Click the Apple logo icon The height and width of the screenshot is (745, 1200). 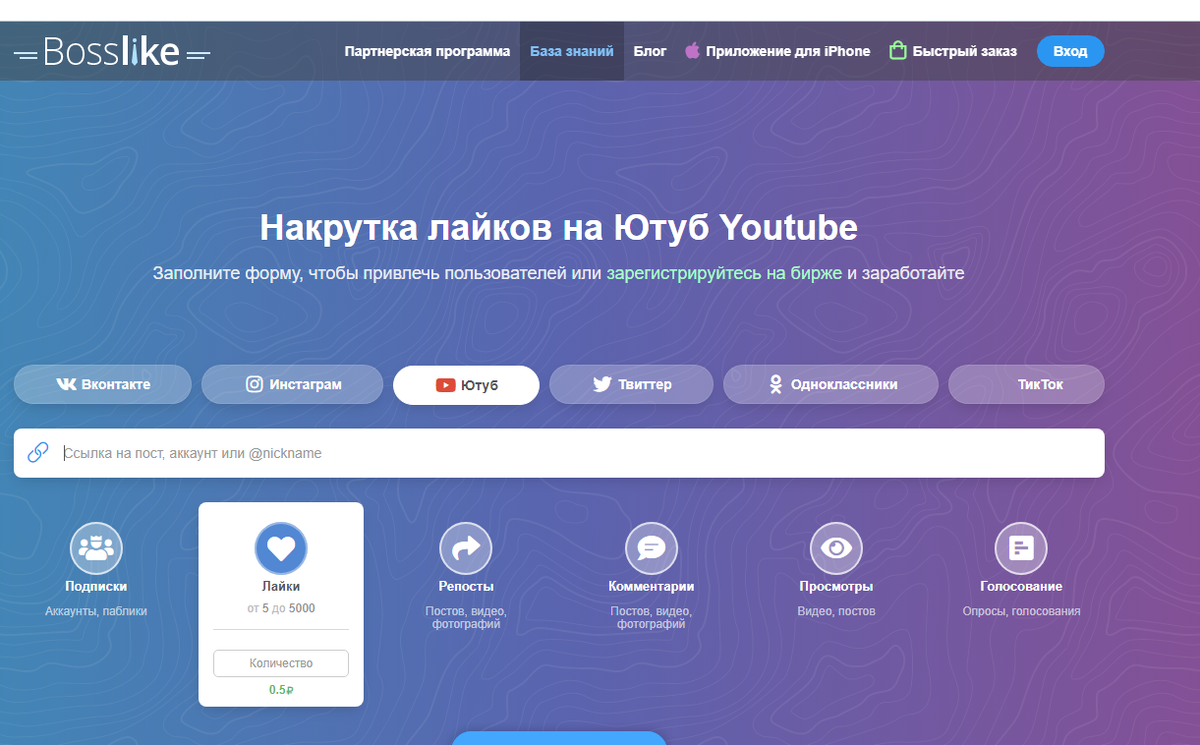[692, 50]
